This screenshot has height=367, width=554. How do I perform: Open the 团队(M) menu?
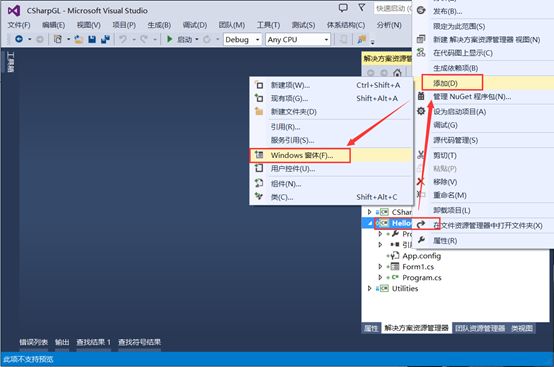tap(232, 25)
